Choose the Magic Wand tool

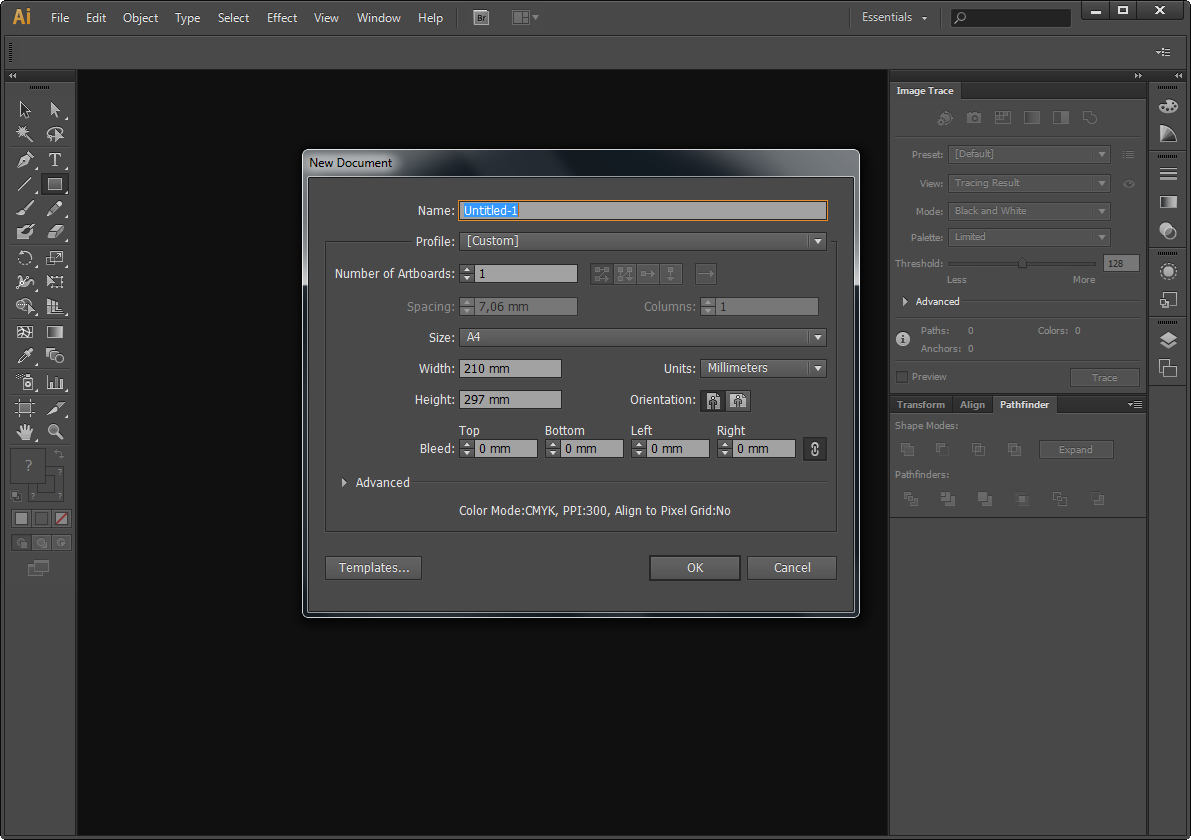[25, 134]
